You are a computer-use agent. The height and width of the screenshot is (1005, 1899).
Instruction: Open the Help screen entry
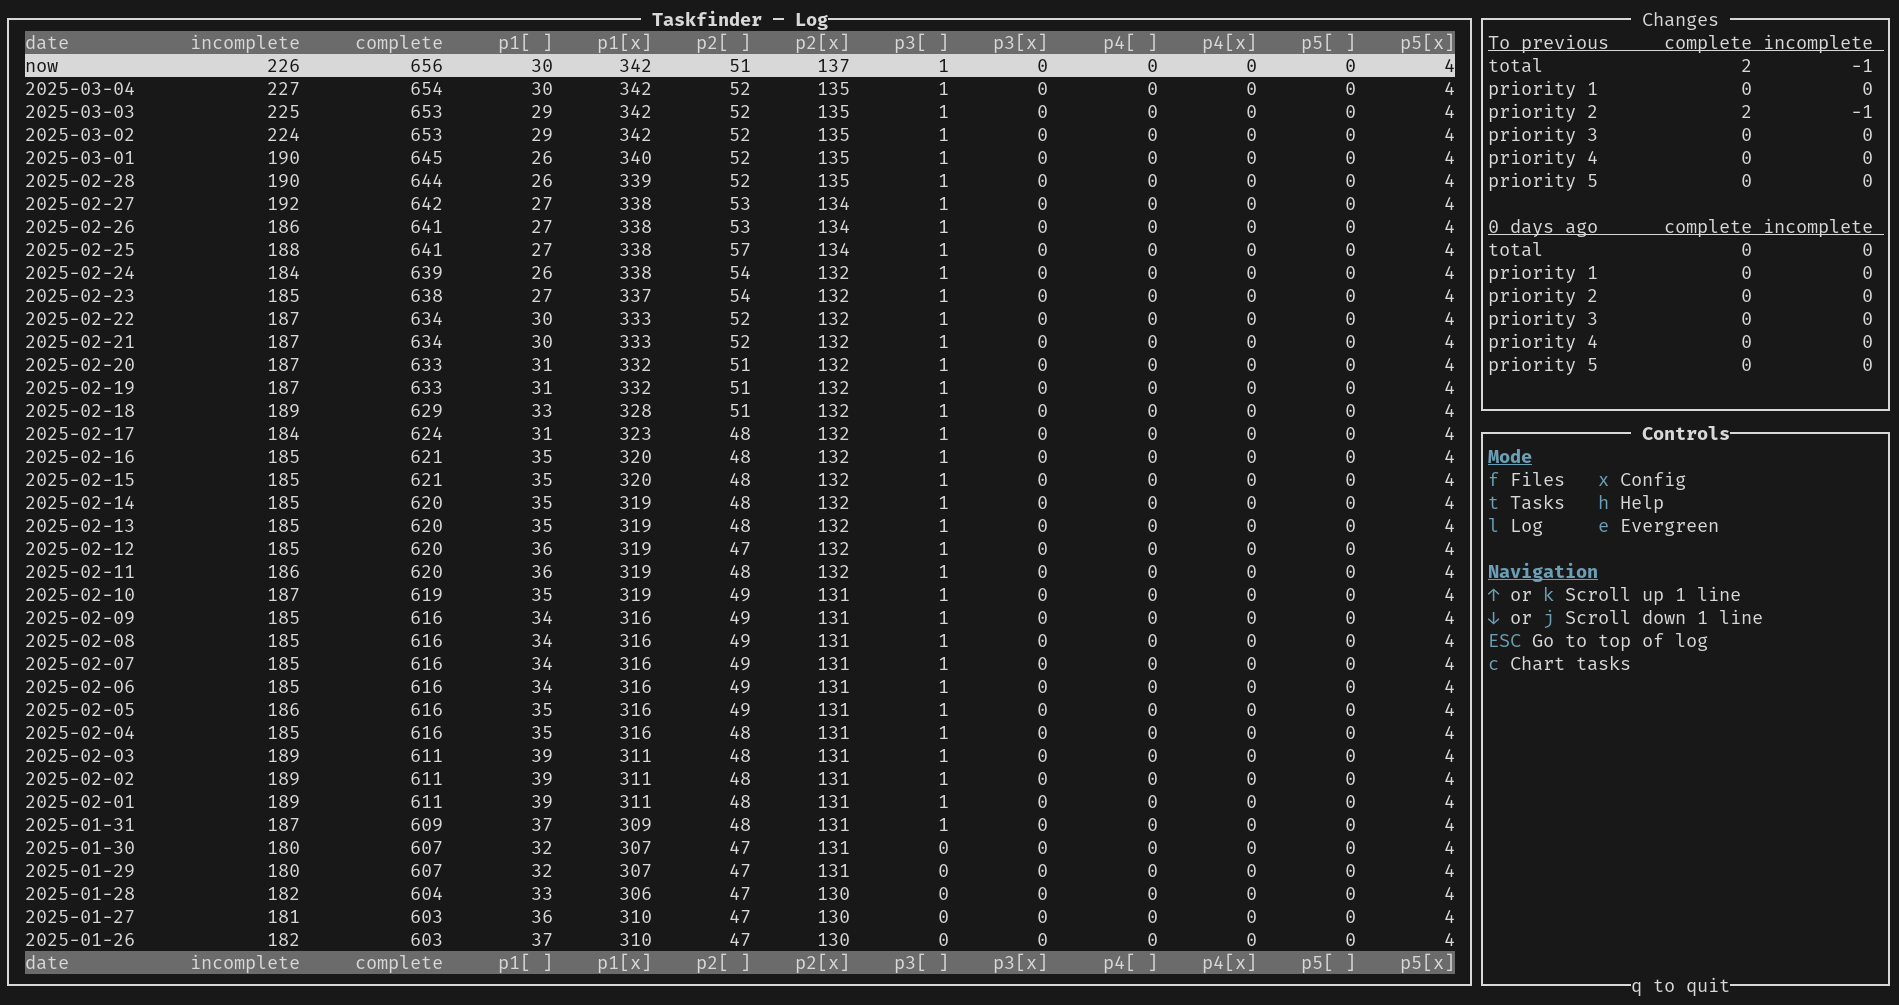[1630, 503]
